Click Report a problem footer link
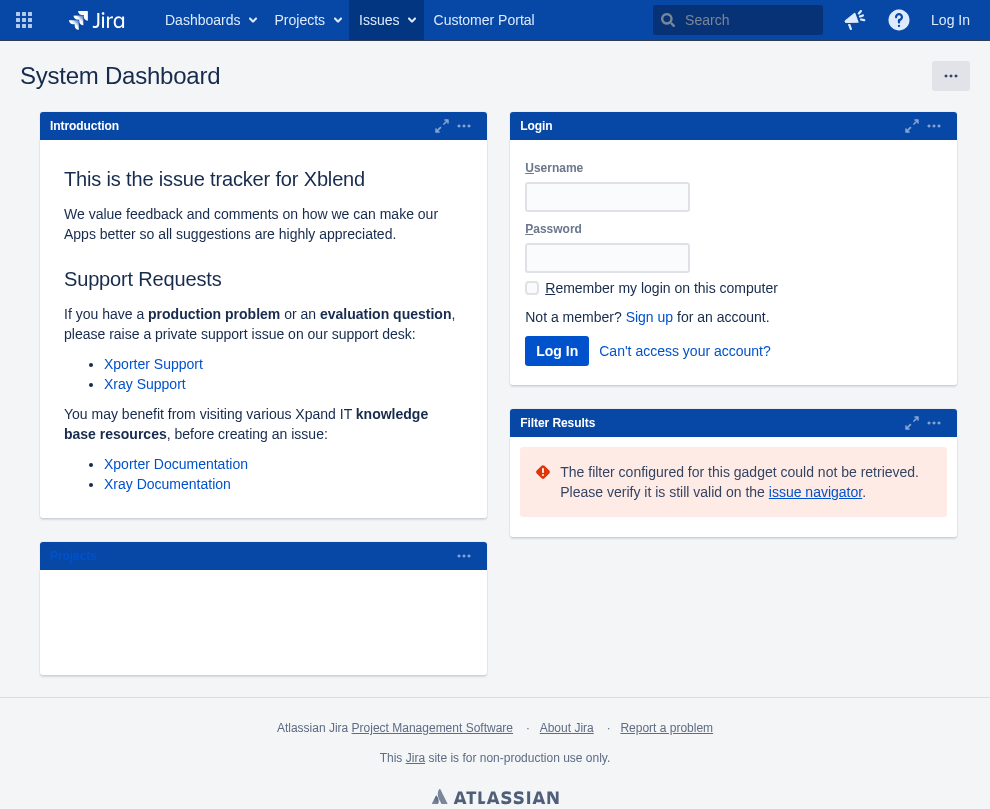990x809 pixels. click(666, 728)
